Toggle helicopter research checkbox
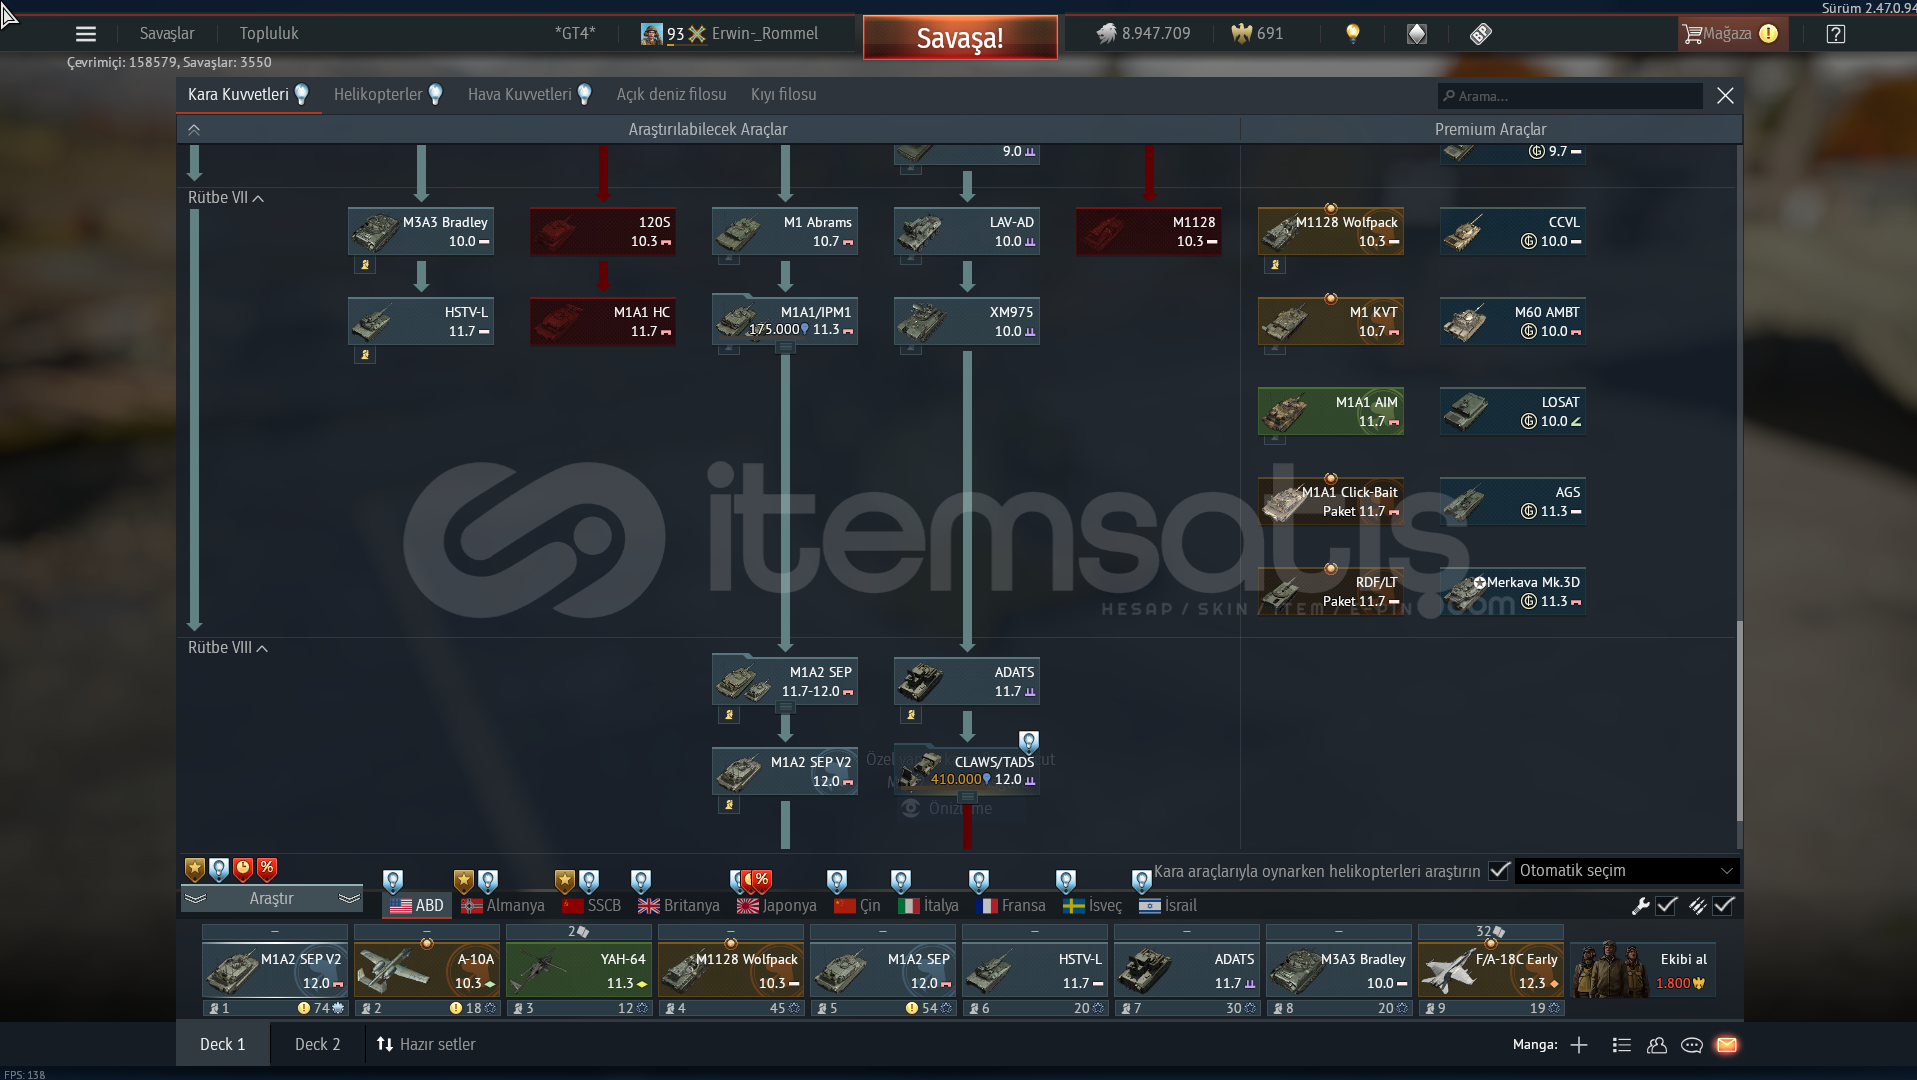The width and height of the screenshot is (1917, 1080). (x=1498, y=871)
